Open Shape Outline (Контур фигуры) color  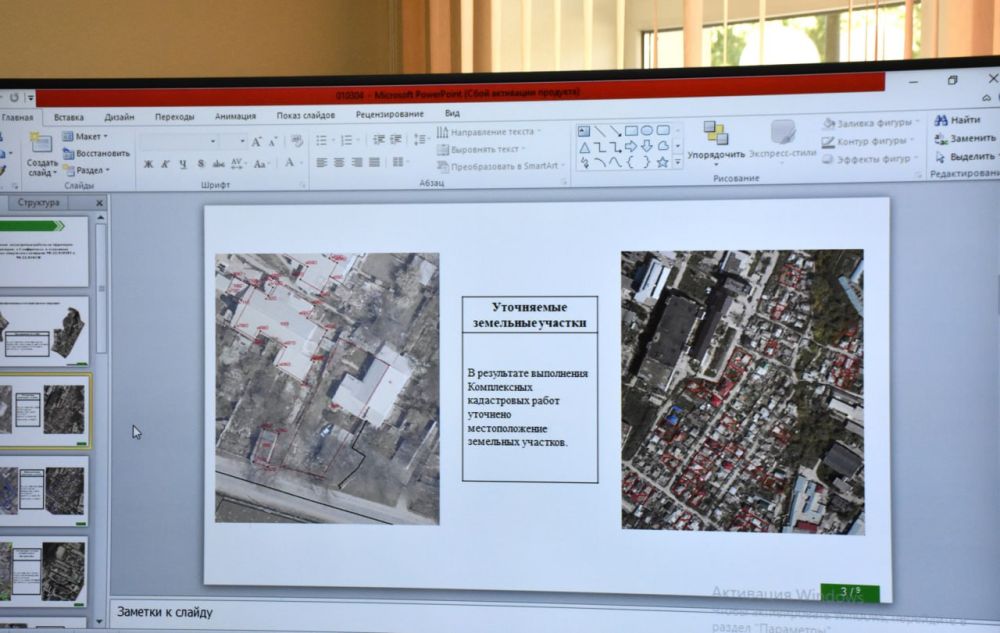point(868,142)
